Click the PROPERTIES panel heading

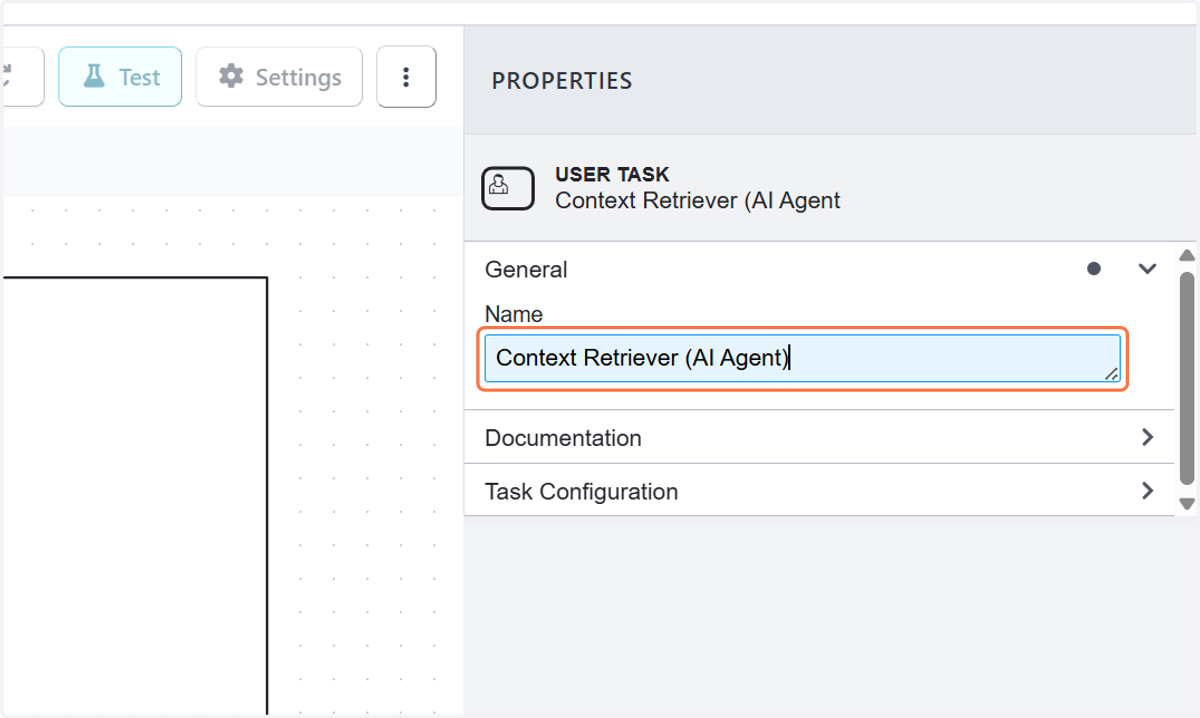coord(562,81)
